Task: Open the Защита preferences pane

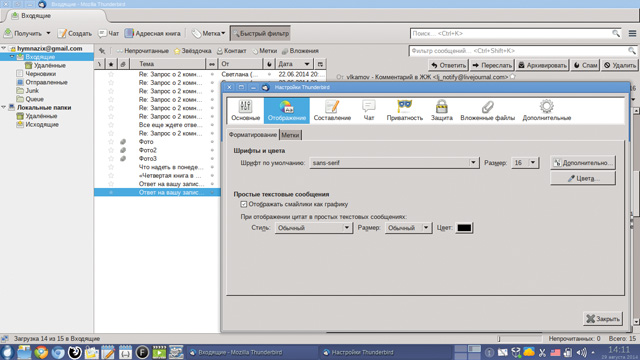Action: (441, 110)
